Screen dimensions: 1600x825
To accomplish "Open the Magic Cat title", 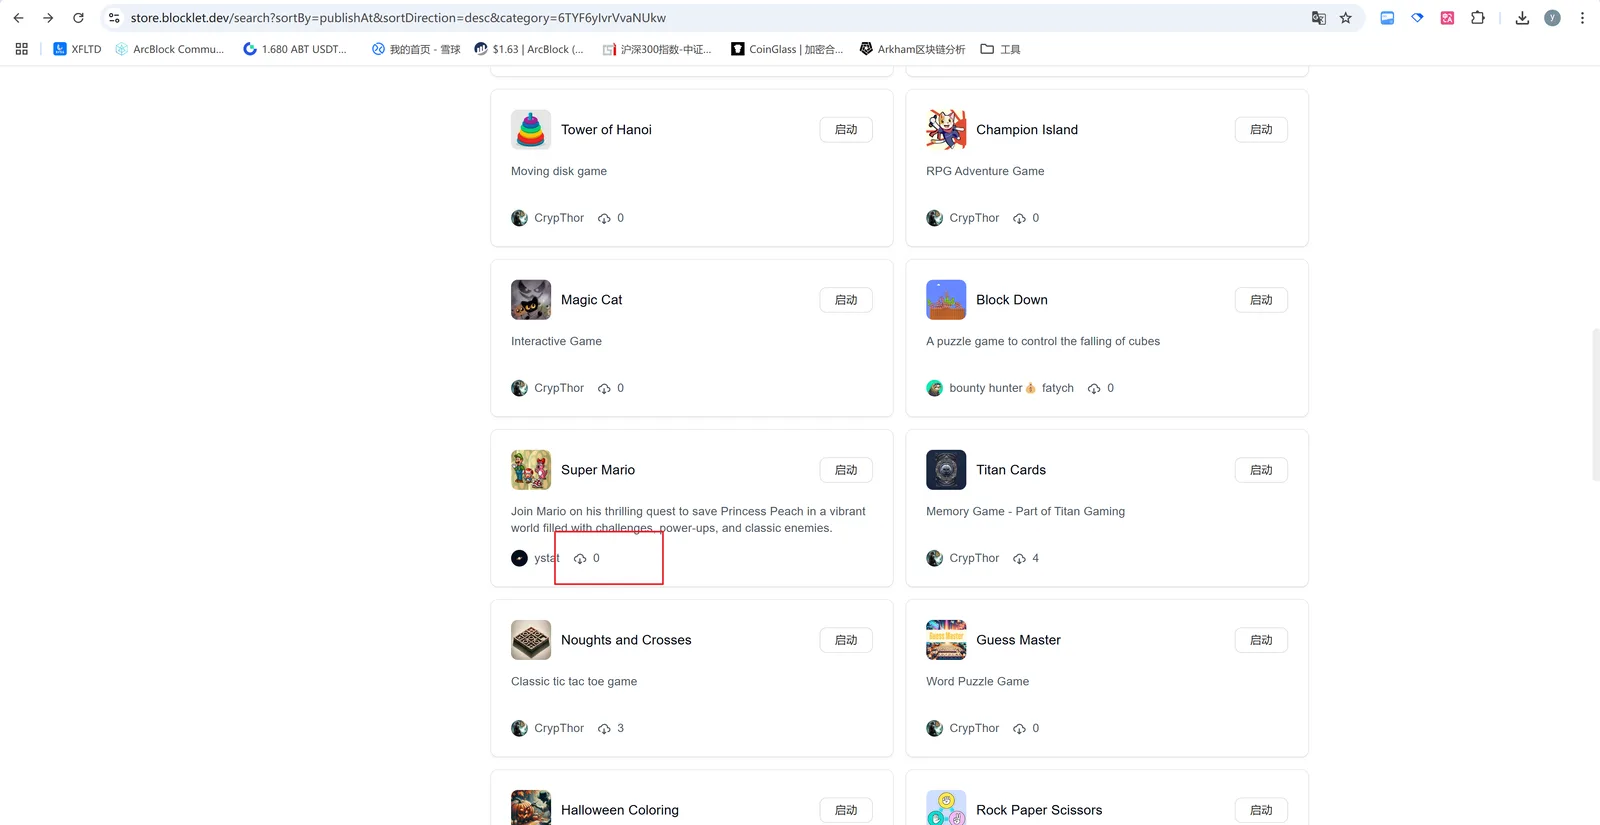I will (x=591, y=300).
